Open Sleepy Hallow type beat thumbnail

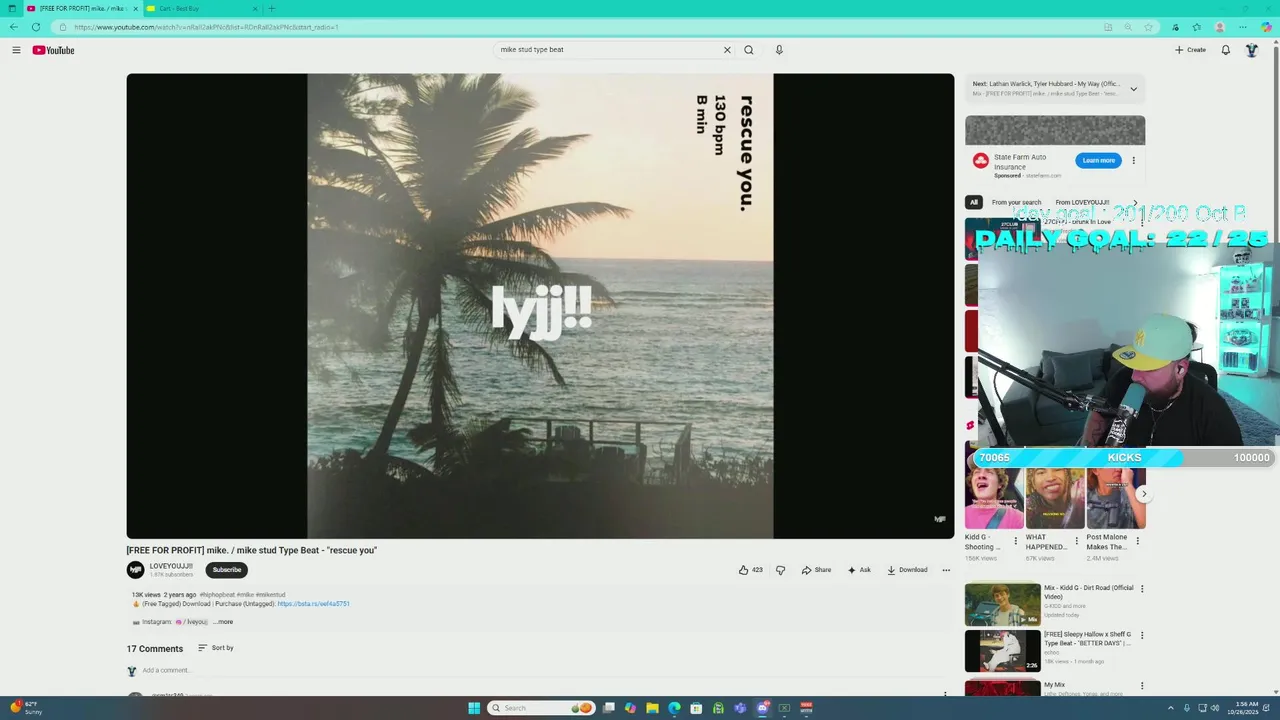1002,651
